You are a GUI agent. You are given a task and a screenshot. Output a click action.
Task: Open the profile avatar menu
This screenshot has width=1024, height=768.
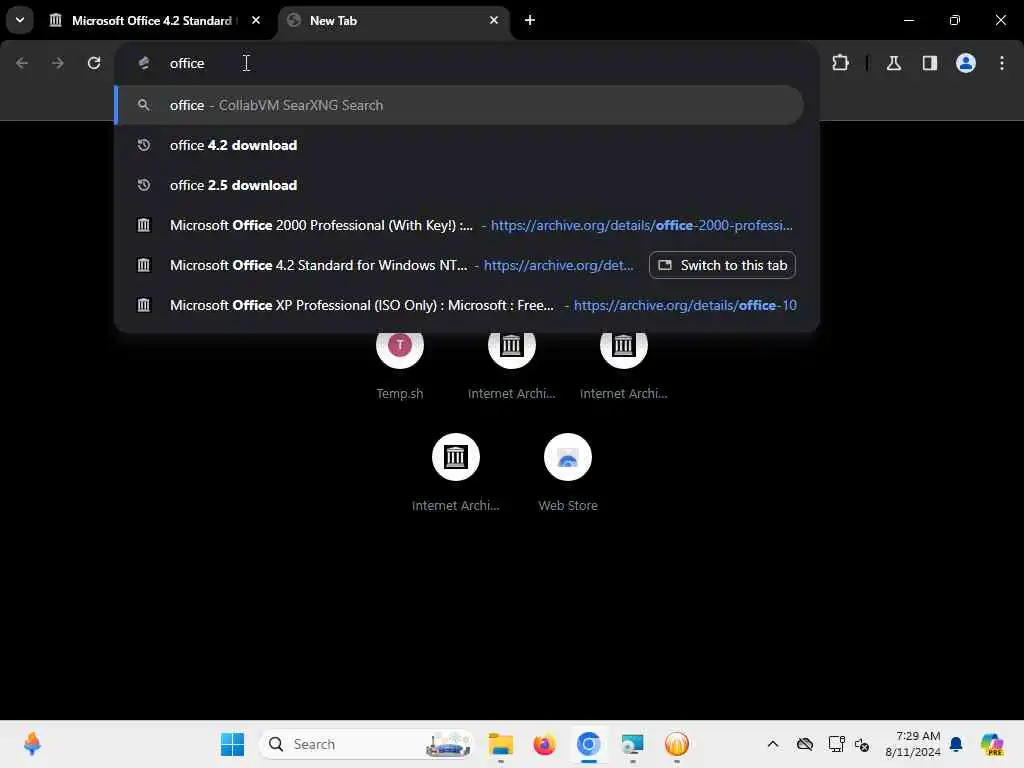(966, 63)
